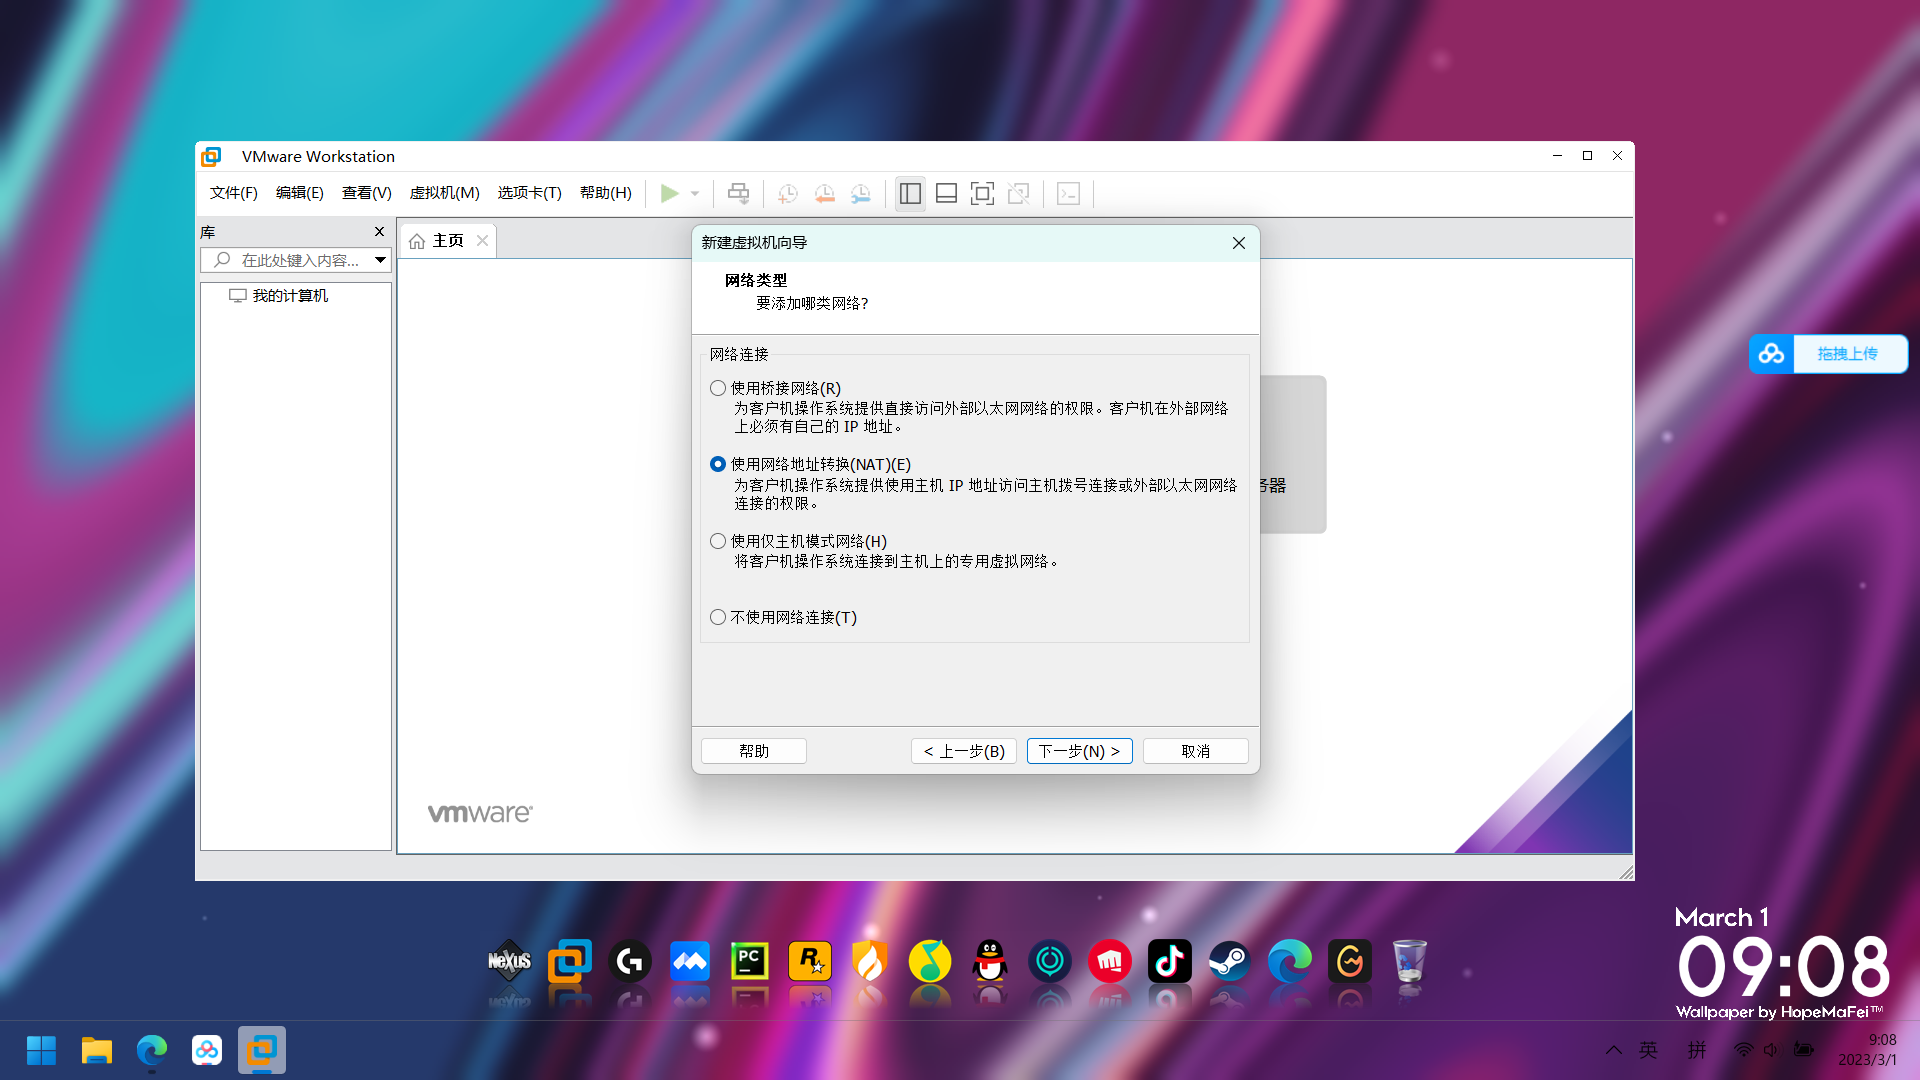The image size is (1920, 1080).
Task: Open the 虚拟机(M) menu
Action: pos(444,193)
